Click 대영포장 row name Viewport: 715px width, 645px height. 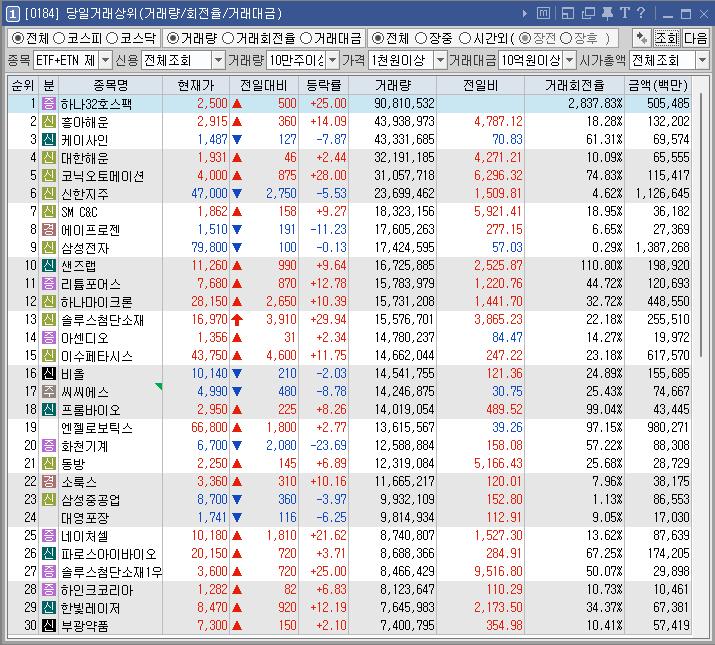pos(85,518)
